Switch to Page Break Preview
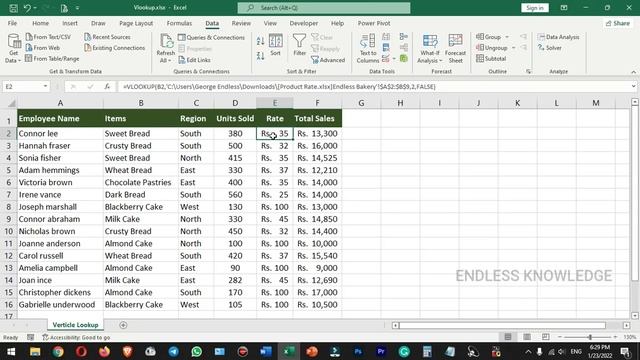Image resolution: width=640 pixels, height=360 pixels. coord(546,337)
